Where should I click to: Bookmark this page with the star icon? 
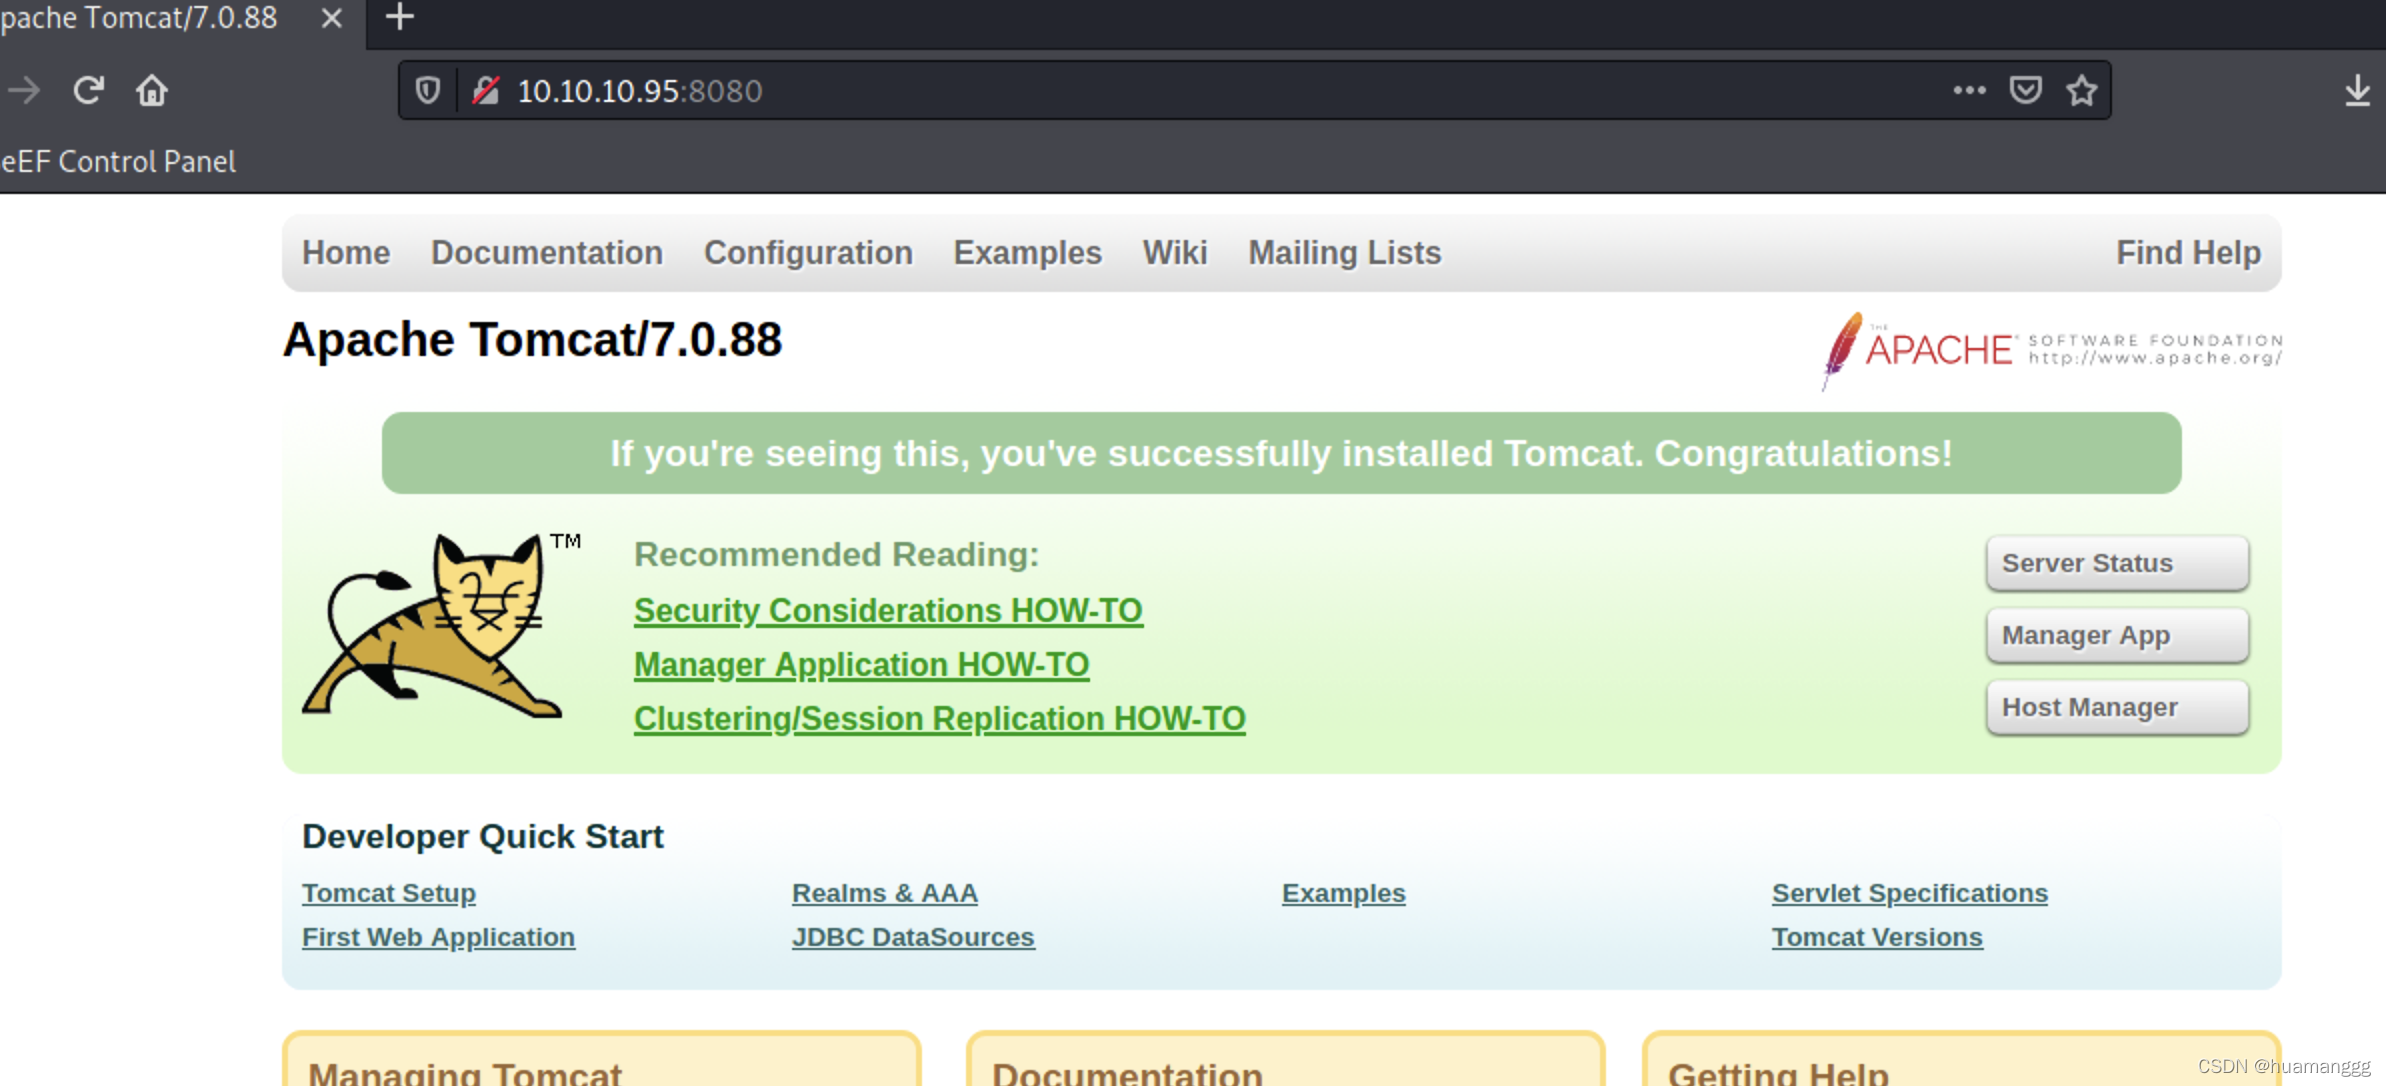2082,90
